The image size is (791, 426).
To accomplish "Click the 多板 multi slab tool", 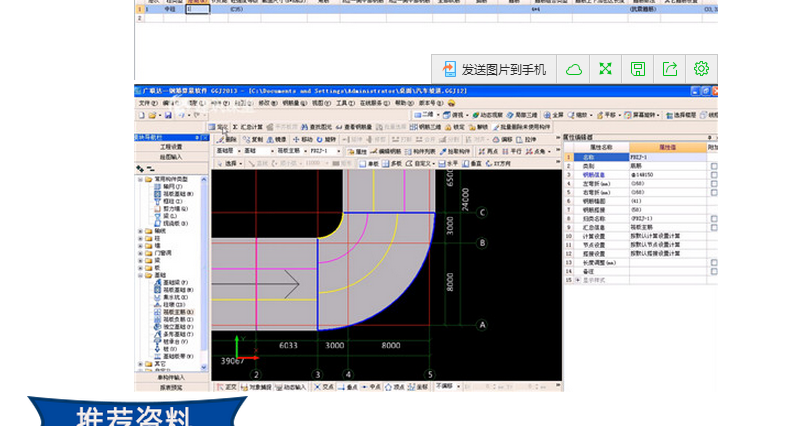I will coord(392,164).
